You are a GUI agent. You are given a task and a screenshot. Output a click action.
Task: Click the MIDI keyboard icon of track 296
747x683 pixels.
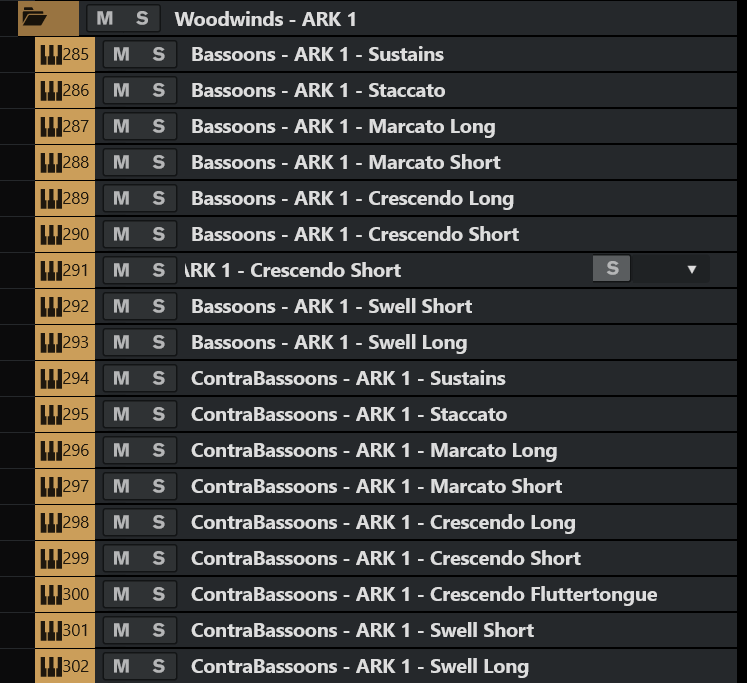click(51, 450)
